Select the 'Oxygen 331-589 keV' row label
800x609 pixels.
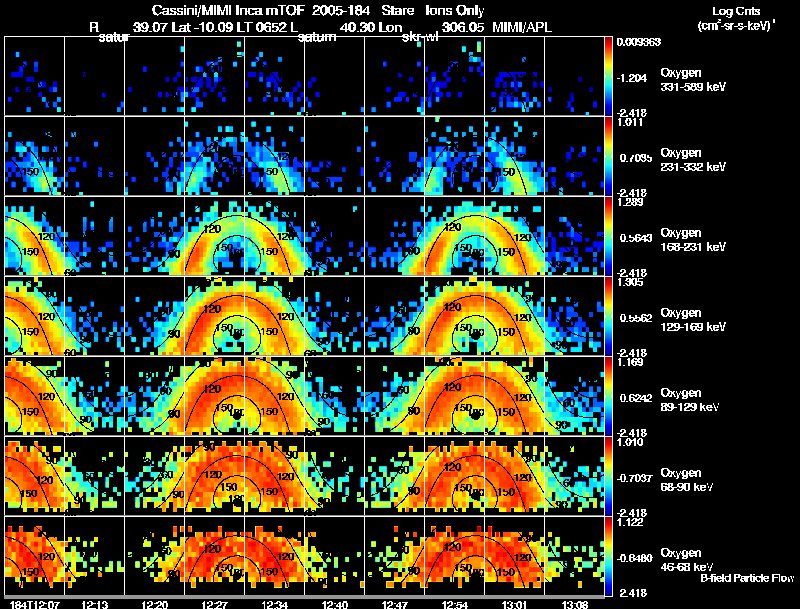(693, 80)
